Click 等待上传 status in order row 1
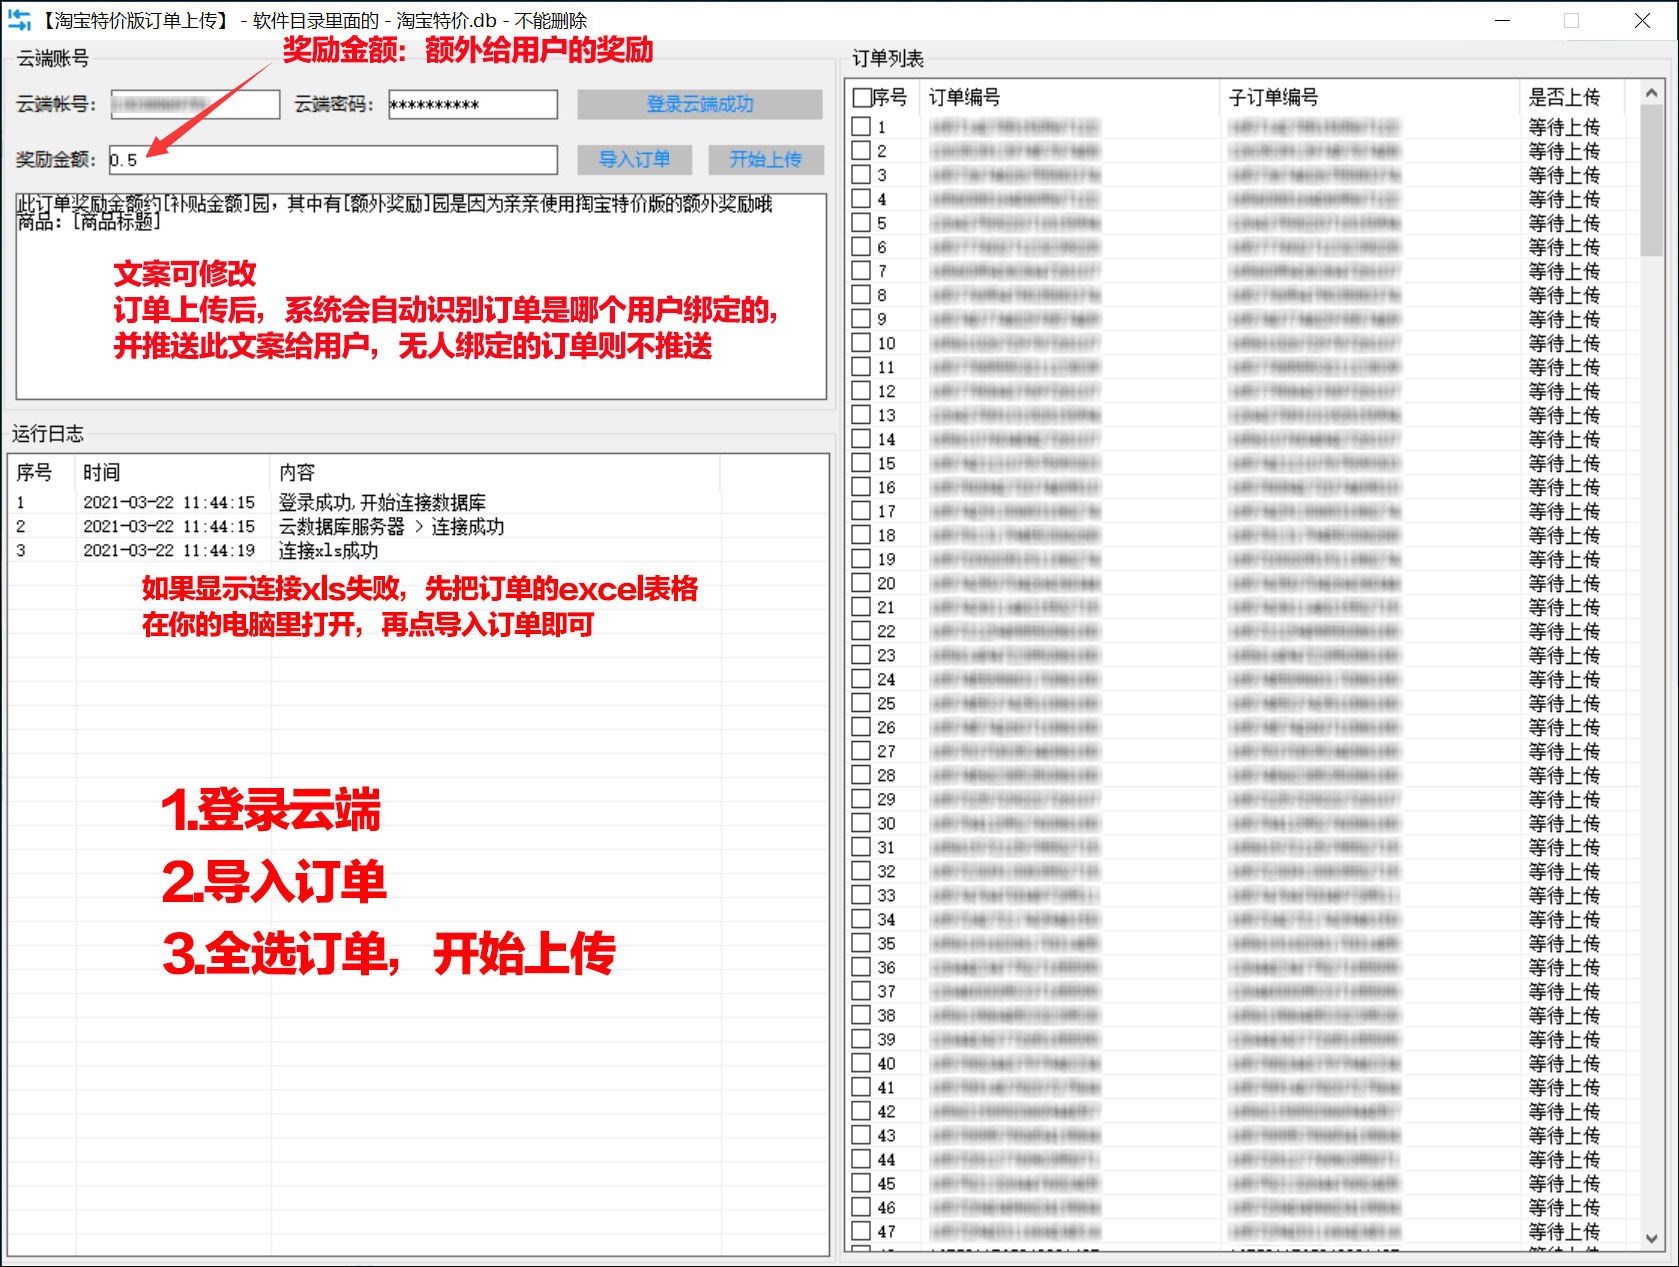This screenshot has width=1679, height=1267. pos(1564,127)
